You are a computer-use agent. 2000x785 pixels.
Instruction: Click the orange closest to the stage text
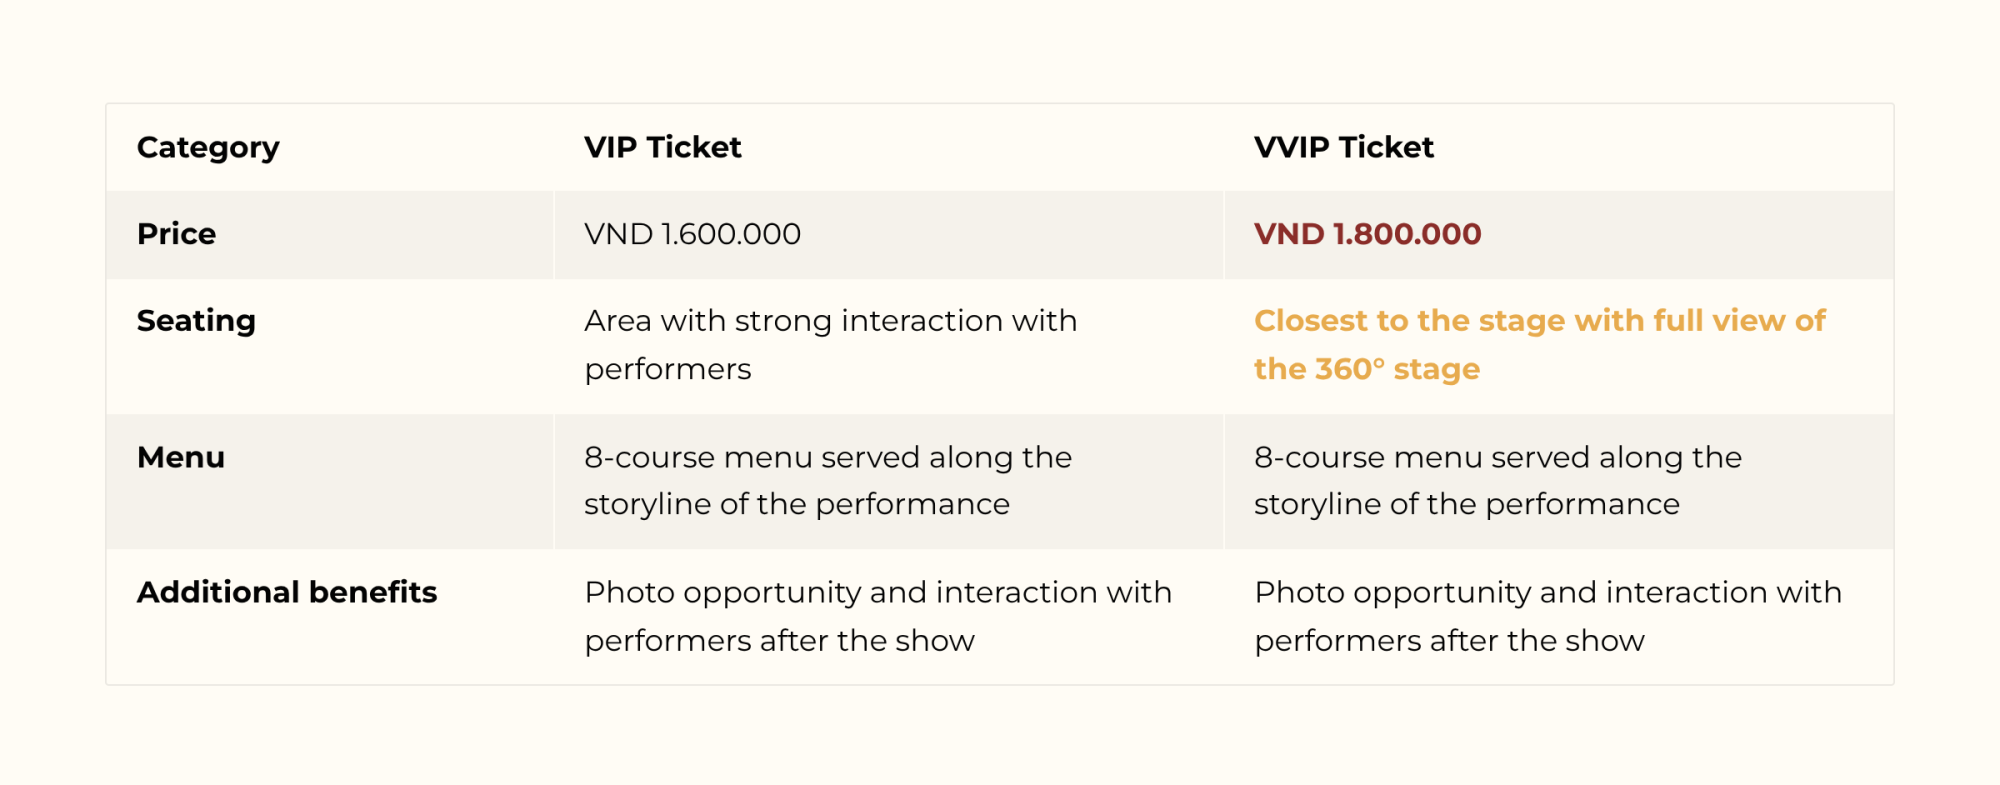1539,321
